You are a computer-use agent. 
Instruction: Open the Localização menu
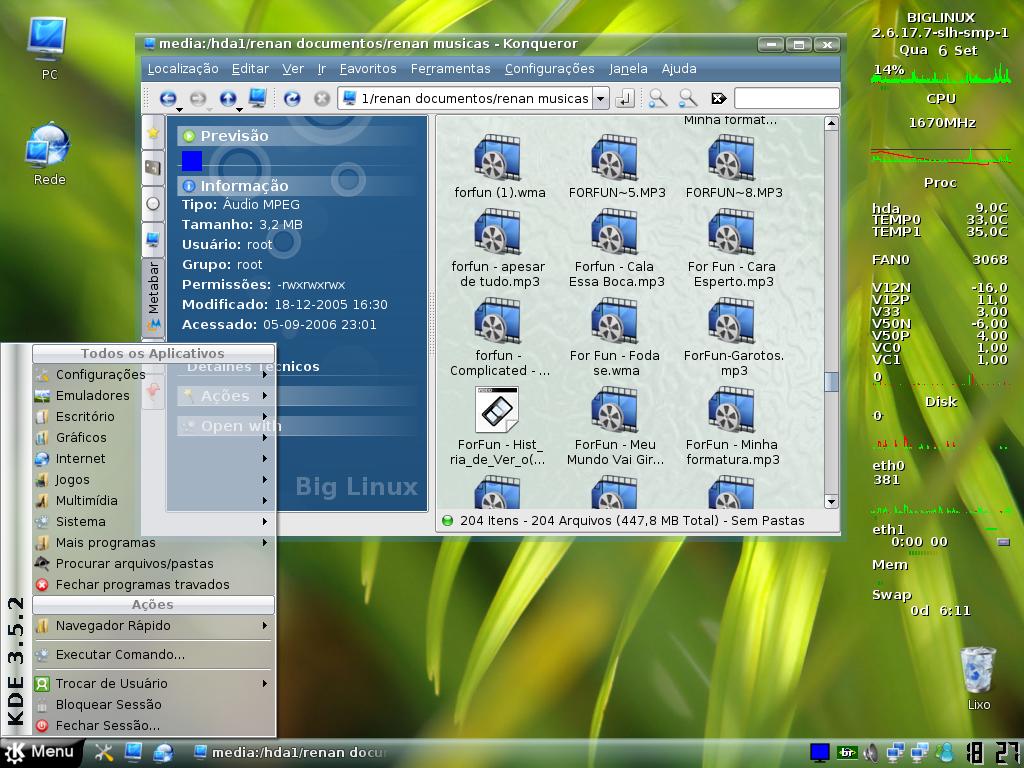183,69
